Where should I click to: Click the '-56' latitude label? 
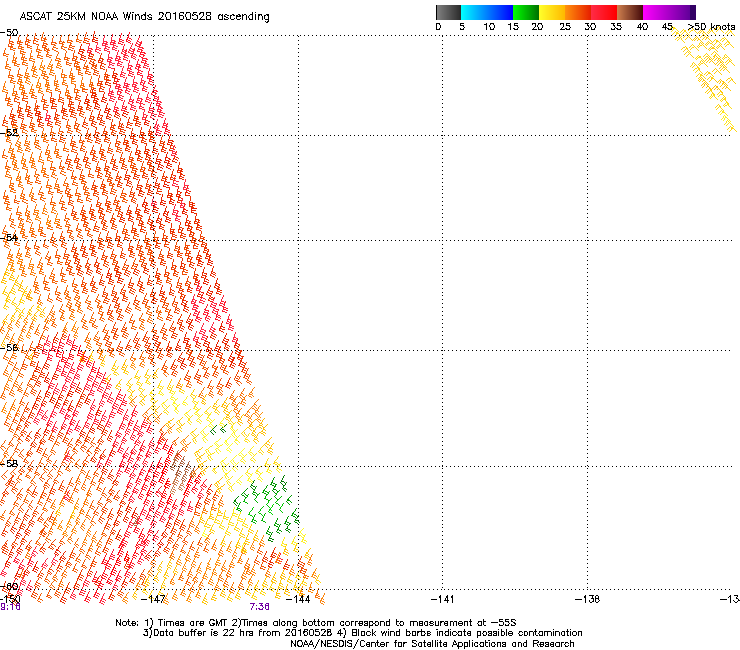(9, 348)
